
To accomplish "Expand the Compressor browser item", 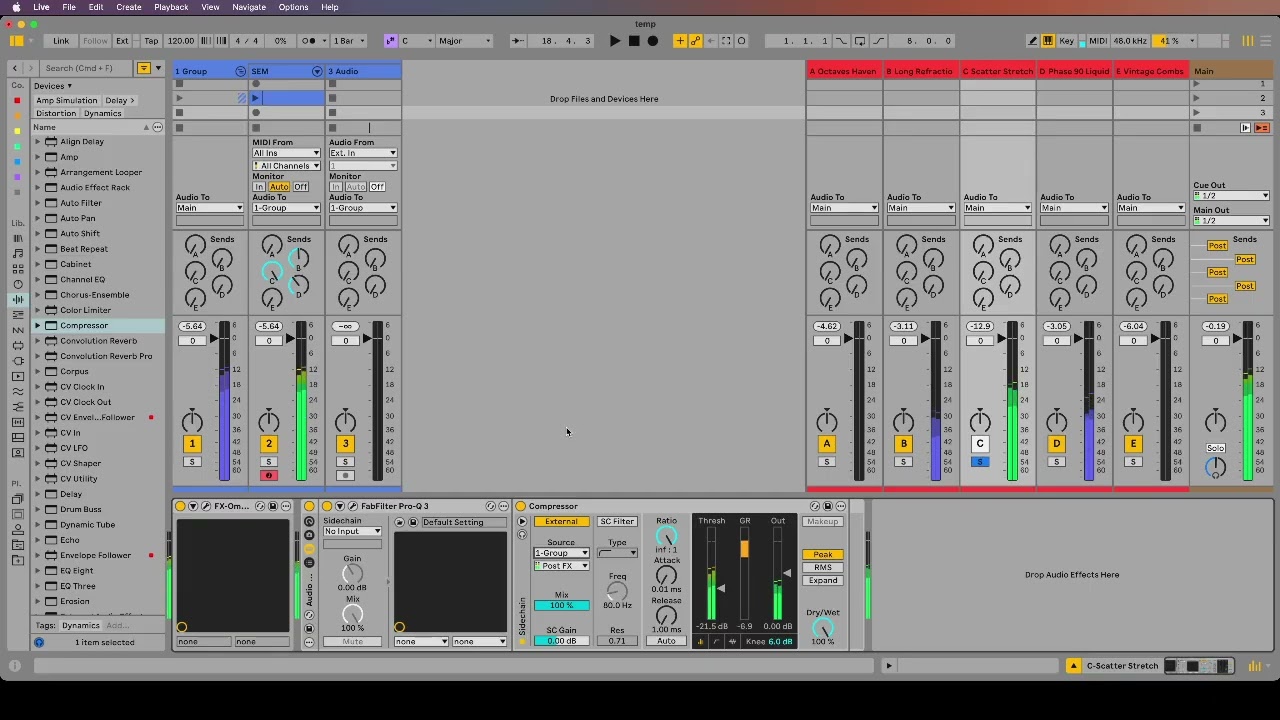I will pos(38,326).
